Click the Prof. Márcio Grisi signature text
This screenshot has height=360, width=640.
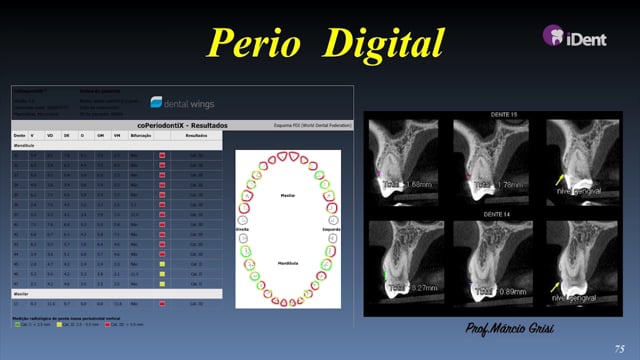coord(509,329)
